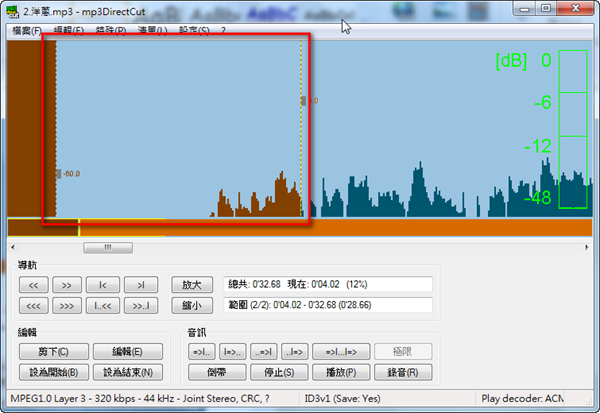This screenshot has width=600, height=413.
Task: Click the =>|.. audio preview button
Action: click(x=201, y=351)
